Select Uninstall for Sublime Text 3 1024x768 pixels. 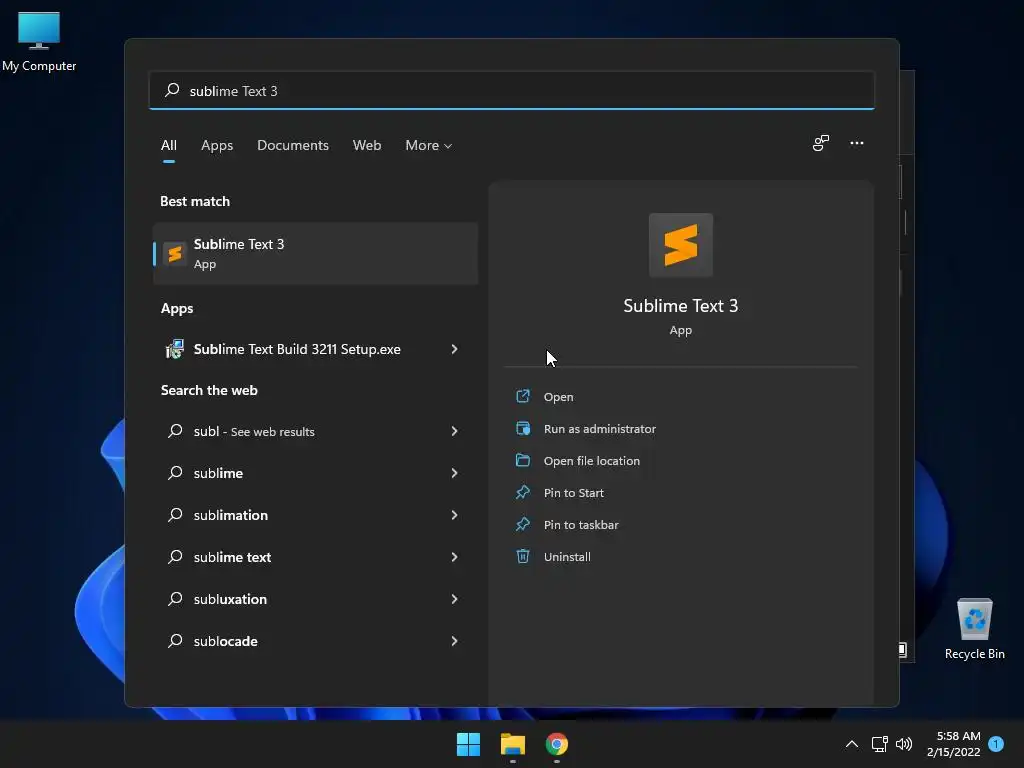(x=567, y=557)
